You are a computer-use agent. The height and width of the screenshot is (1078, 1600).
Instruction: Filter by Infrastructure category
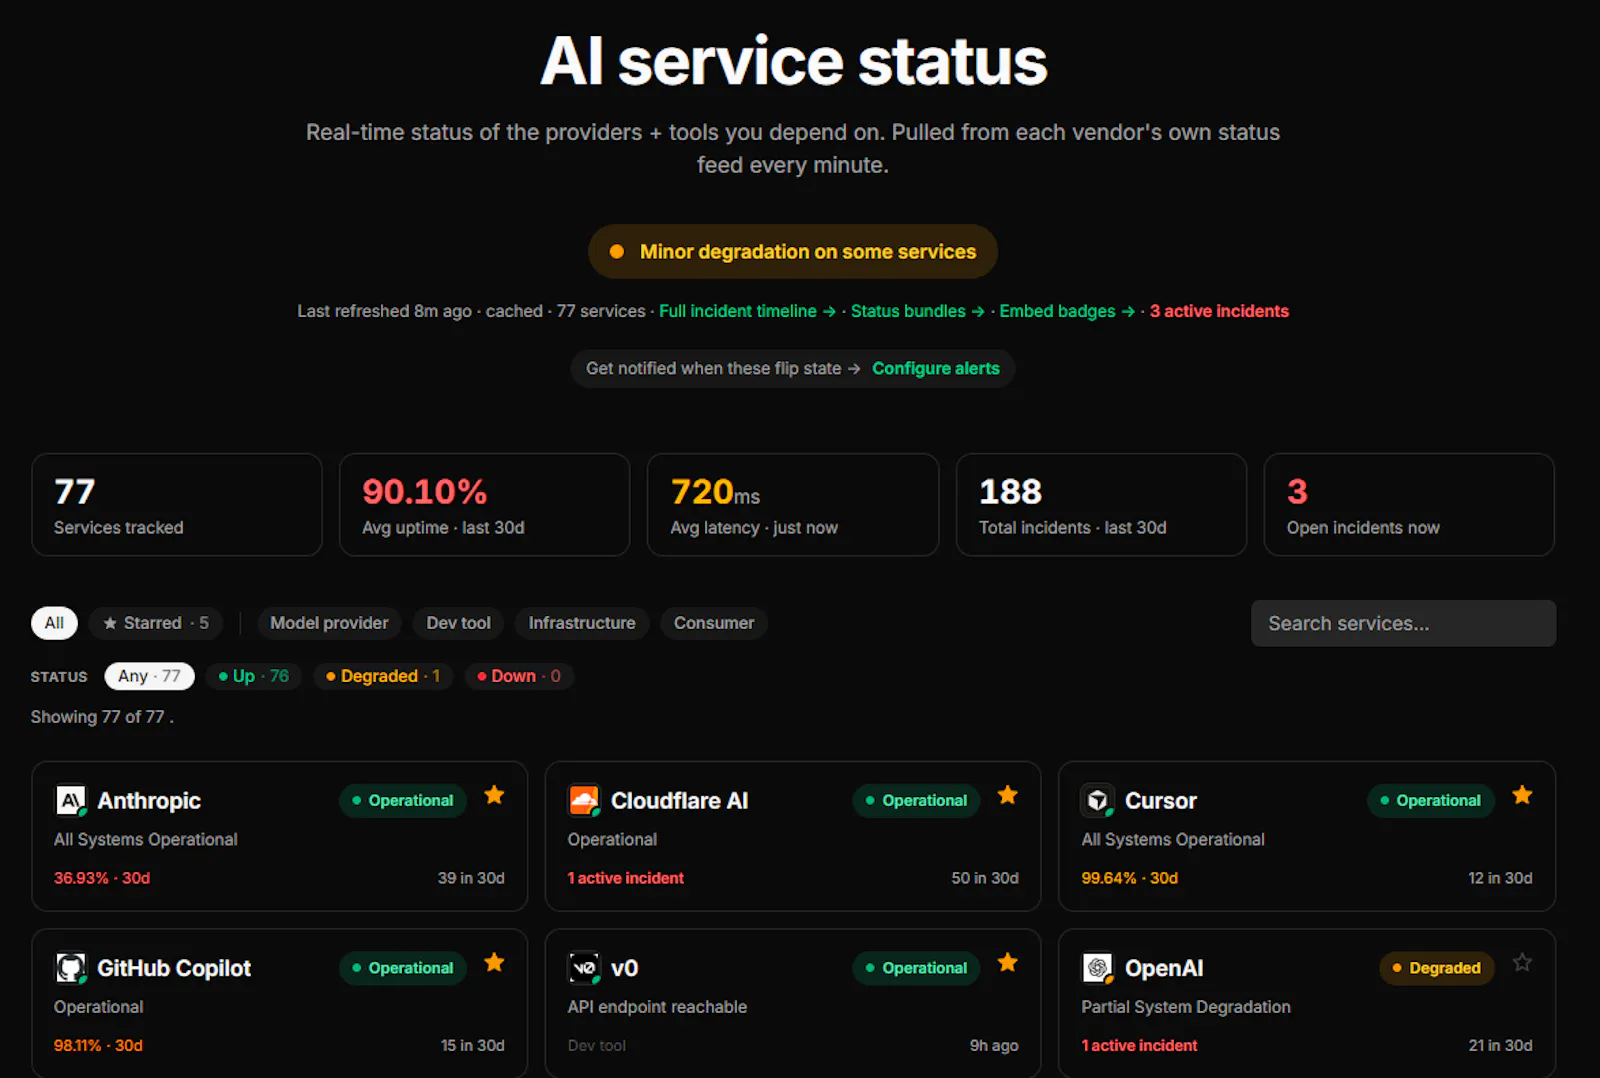pyautogui.click(x=582, y=623)
